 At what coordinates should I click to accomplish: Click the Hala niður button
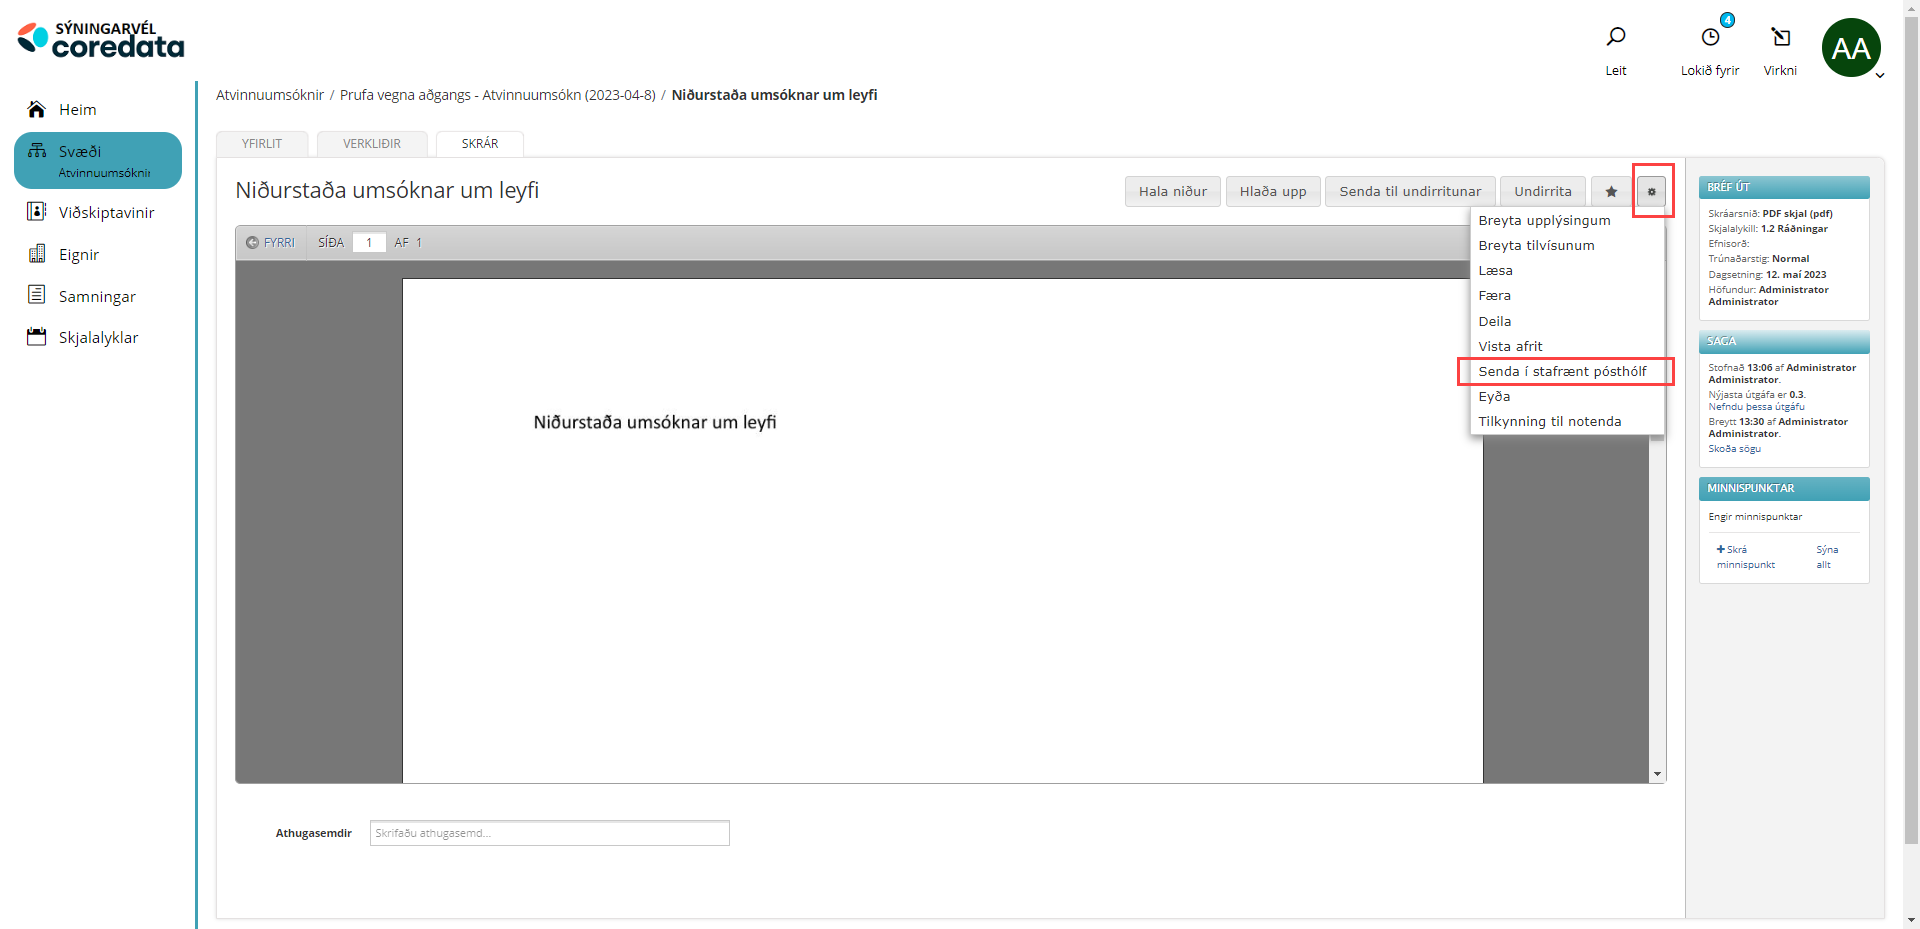point(1172,192)
